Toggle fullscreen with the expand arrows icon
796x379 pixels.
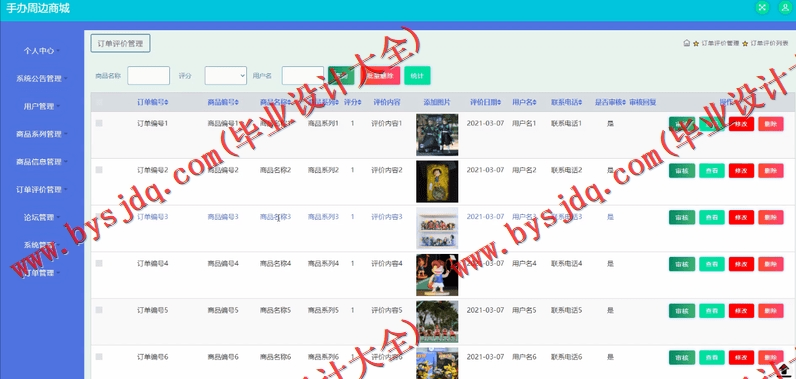(x=762, y=8)
